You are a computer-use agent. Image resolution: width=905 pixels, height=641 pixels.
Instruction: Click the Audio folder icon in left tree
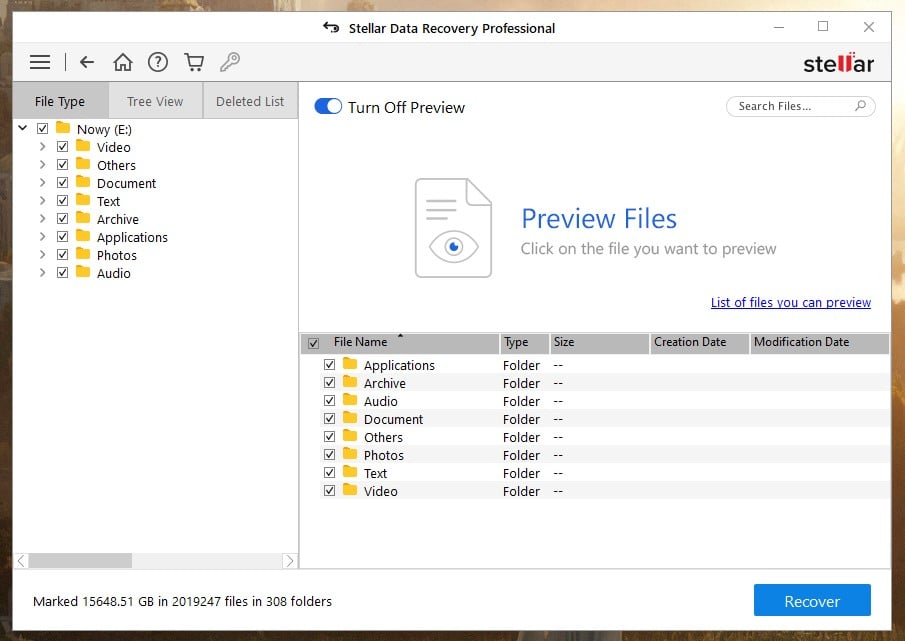pyautogui.click(x=83, y=271)
